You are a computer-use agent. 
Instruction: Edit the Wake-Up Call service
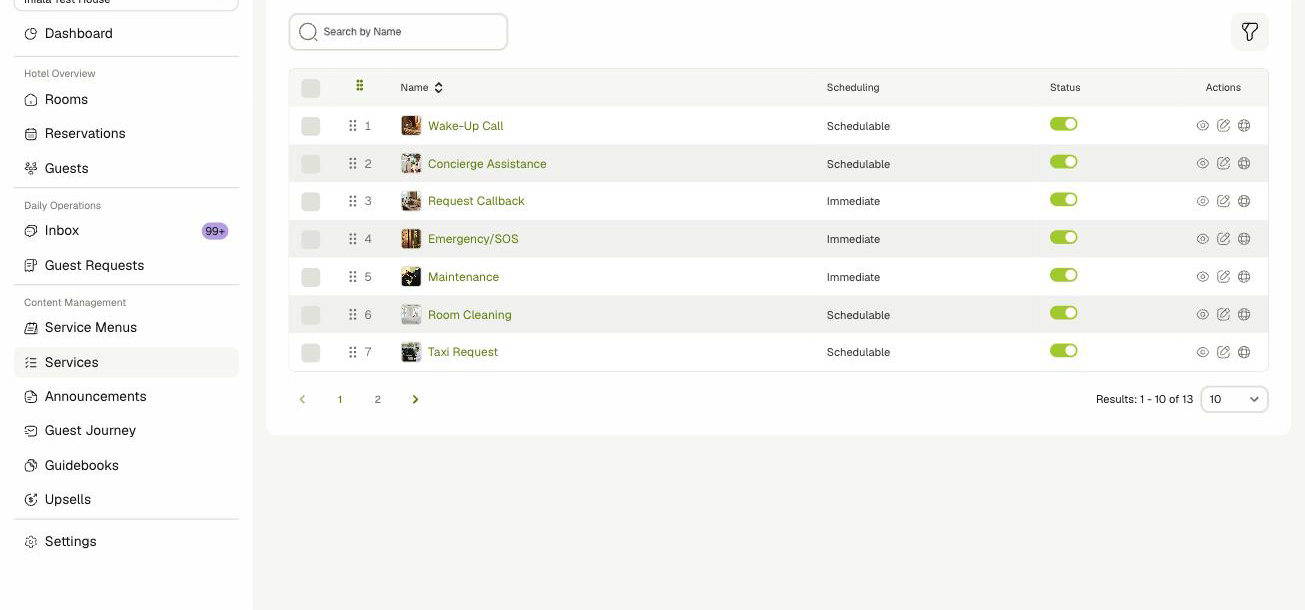point(1223,126)
